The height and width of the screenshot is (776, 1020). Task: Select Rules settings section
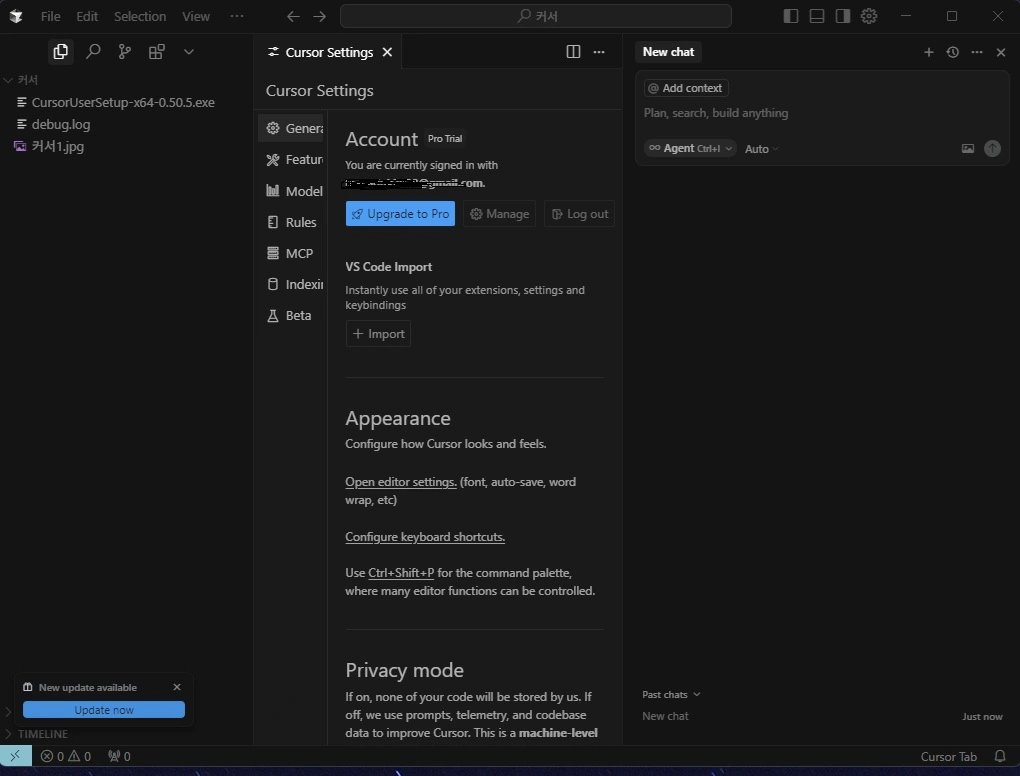291,222
